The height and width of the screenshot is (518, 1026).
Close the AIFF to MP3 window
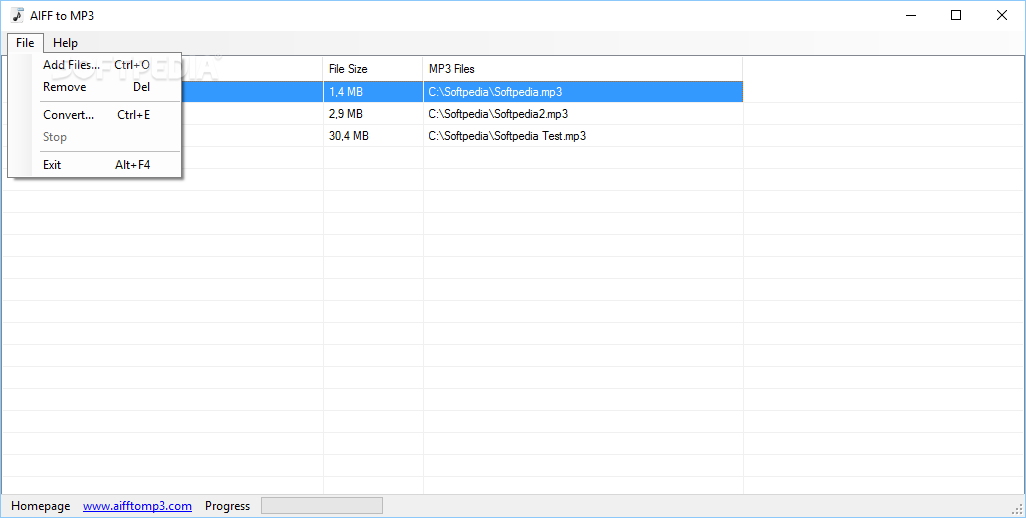[1002, 15]
